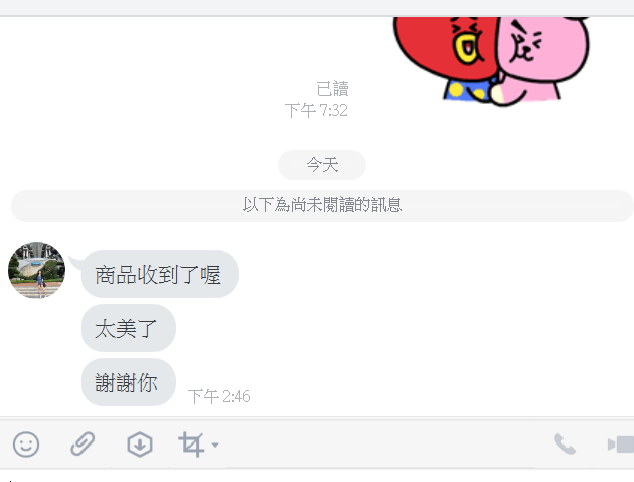634x482 pixels.
Task: Click the 下午 7:32 timestamp
Action: tap(316, 110)
